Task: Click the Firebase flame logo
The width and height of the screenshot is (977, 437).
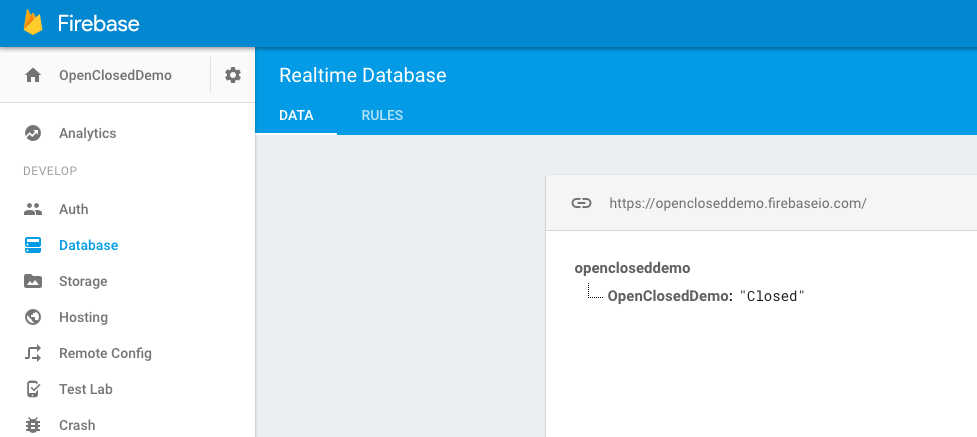Action: [33, 23]
